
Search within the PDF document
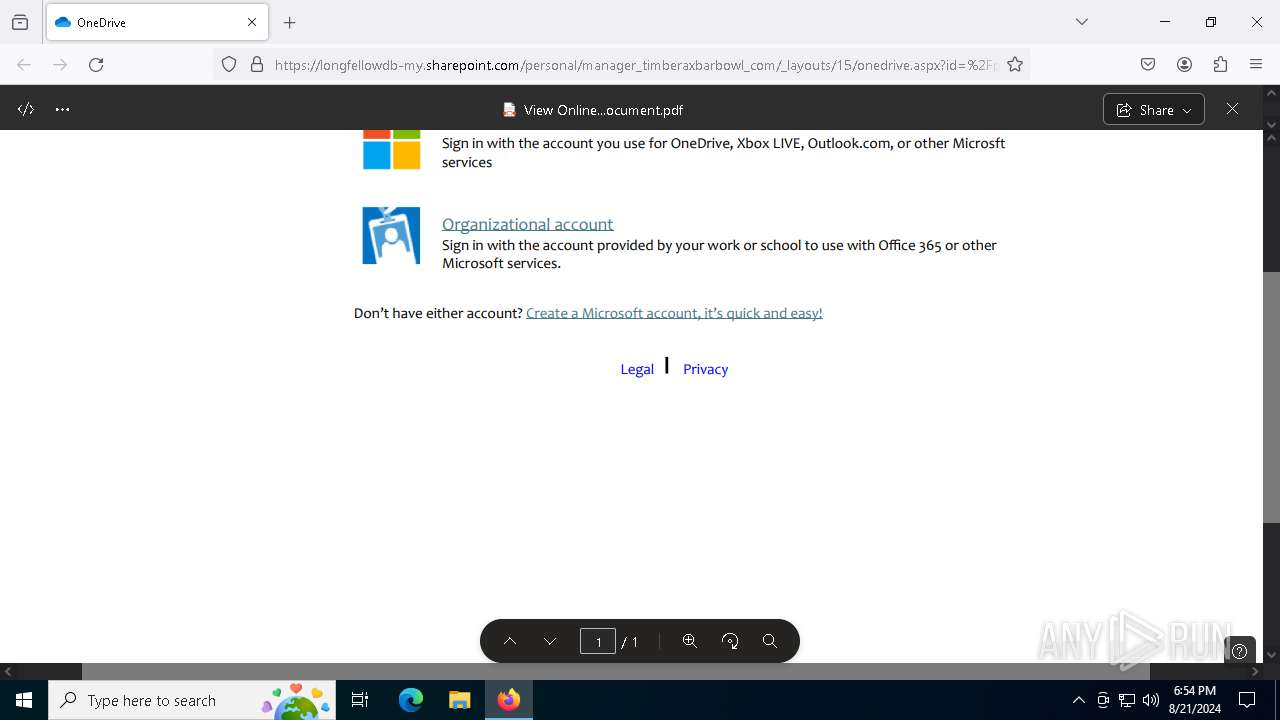coord(770,641)
